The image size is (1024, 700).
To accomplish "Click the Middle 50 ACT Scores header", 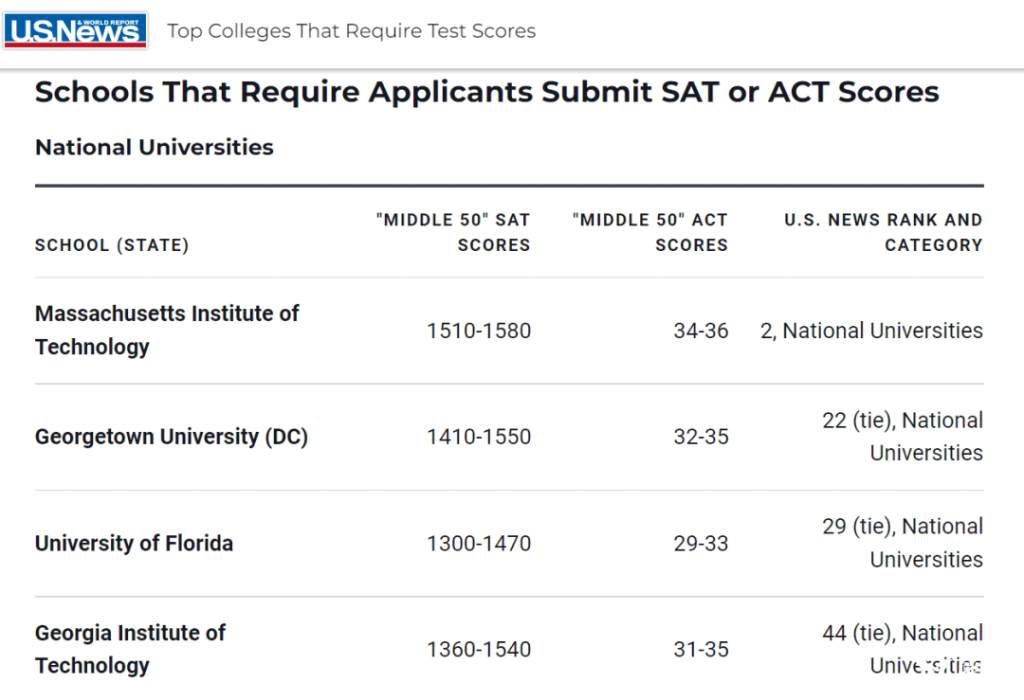I will click(x=650, y=232).
